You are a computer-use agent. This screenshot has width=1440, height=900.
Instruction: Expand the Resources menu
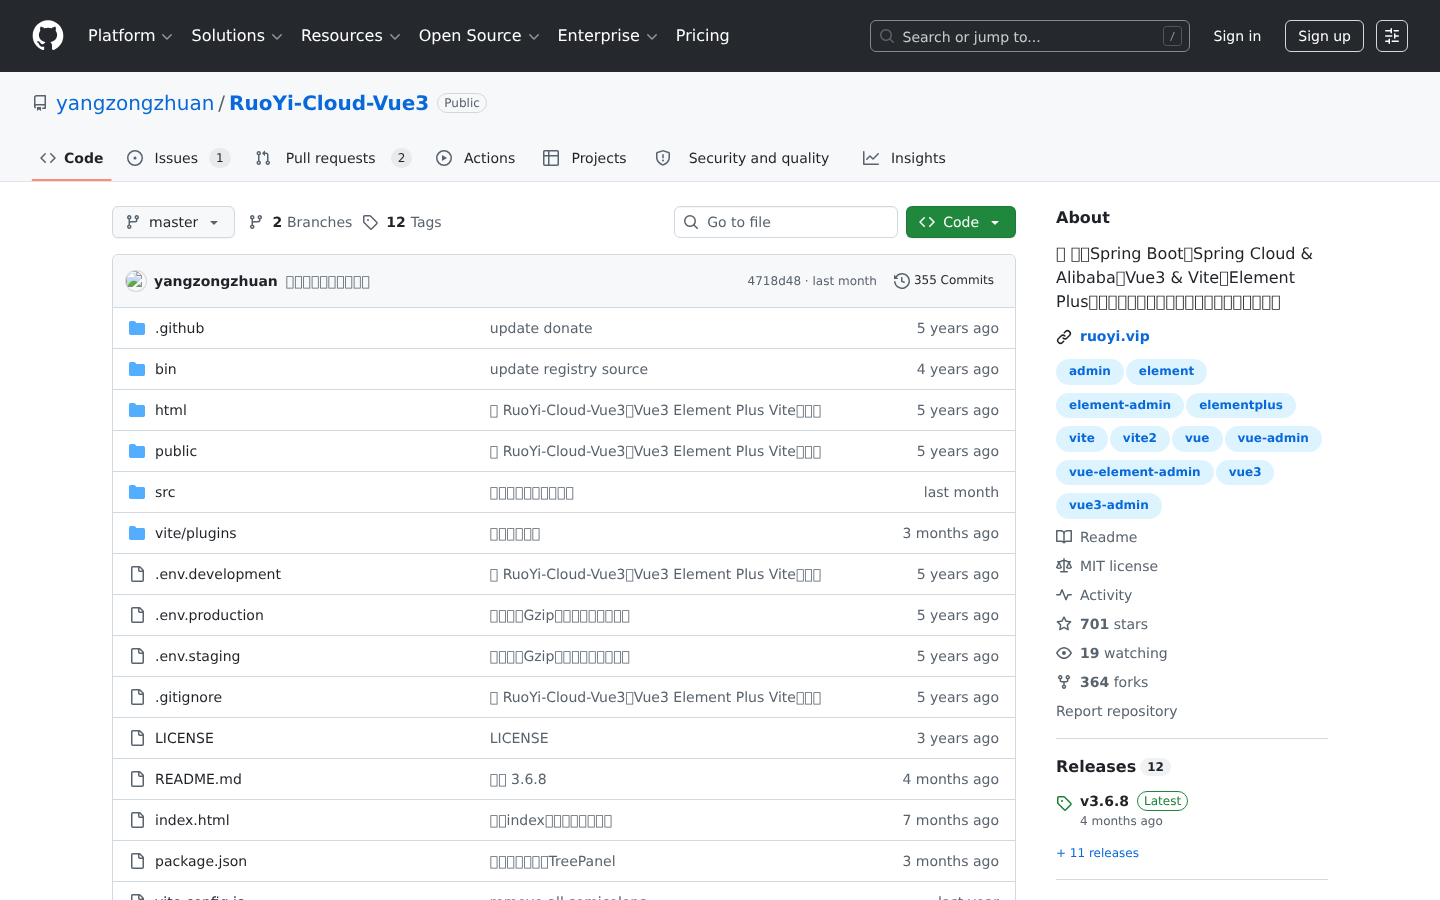click(x=350, y=36)
